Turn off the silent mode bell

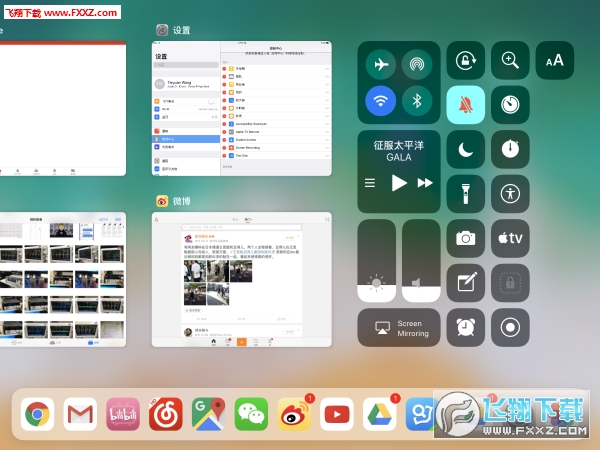point(466,104)
